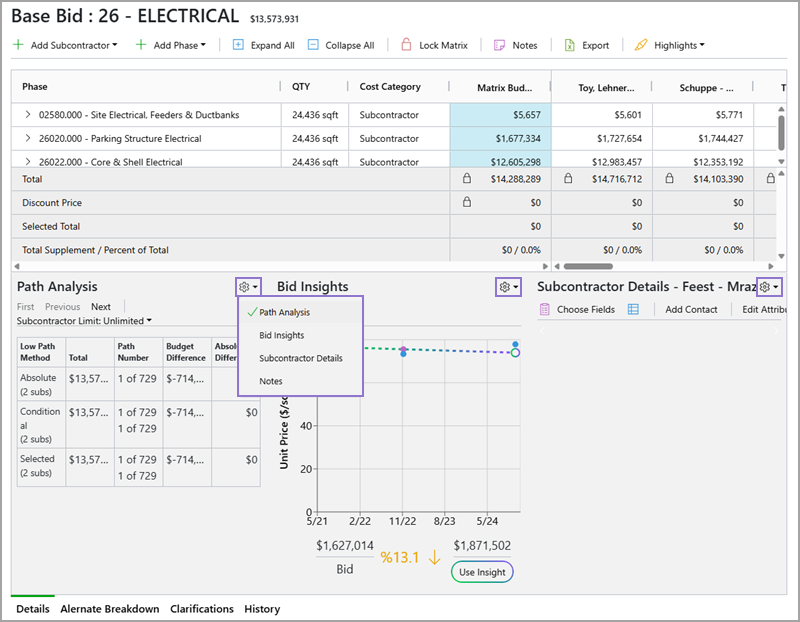This screenshot has height=622, width=800.
Task: Toggle lock on Matrix Budget total
Action: (466, 179)
